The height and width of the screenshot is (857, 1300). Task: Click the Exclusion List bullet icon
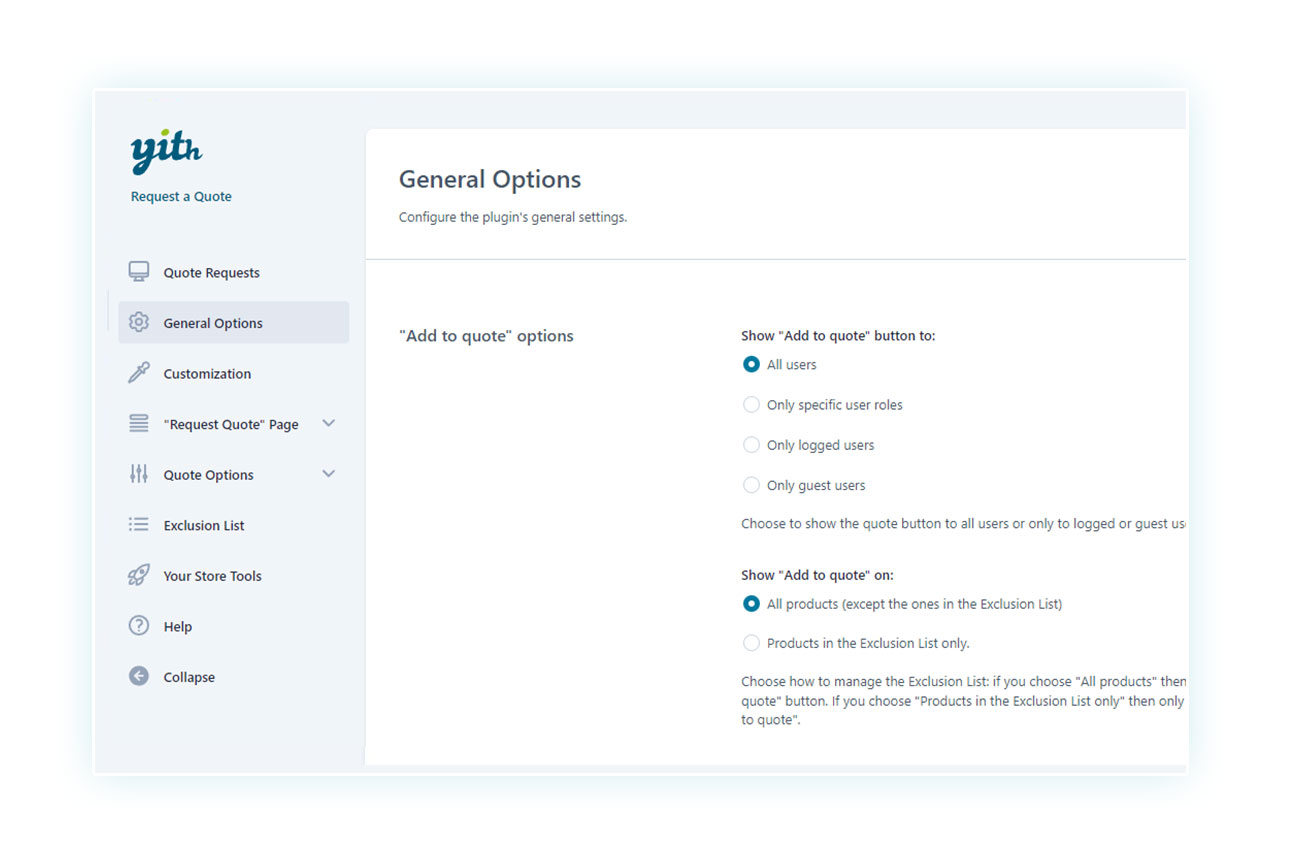pos(139,525)
